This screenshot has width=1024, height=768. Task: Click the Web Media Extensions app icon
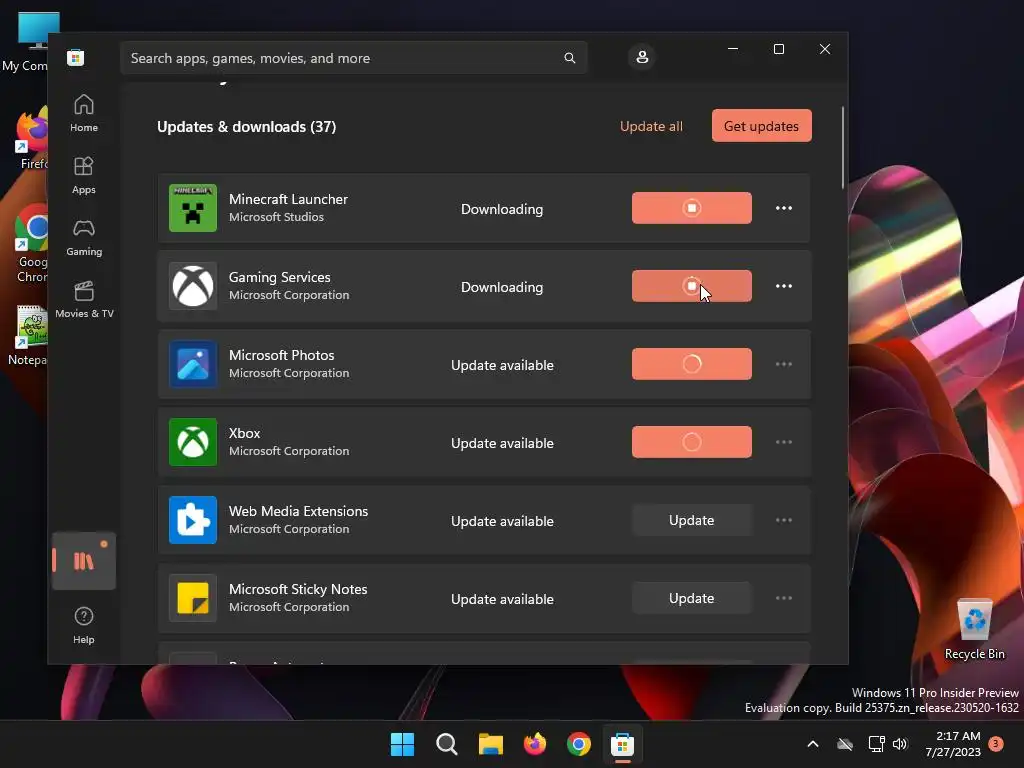(193, 520)
